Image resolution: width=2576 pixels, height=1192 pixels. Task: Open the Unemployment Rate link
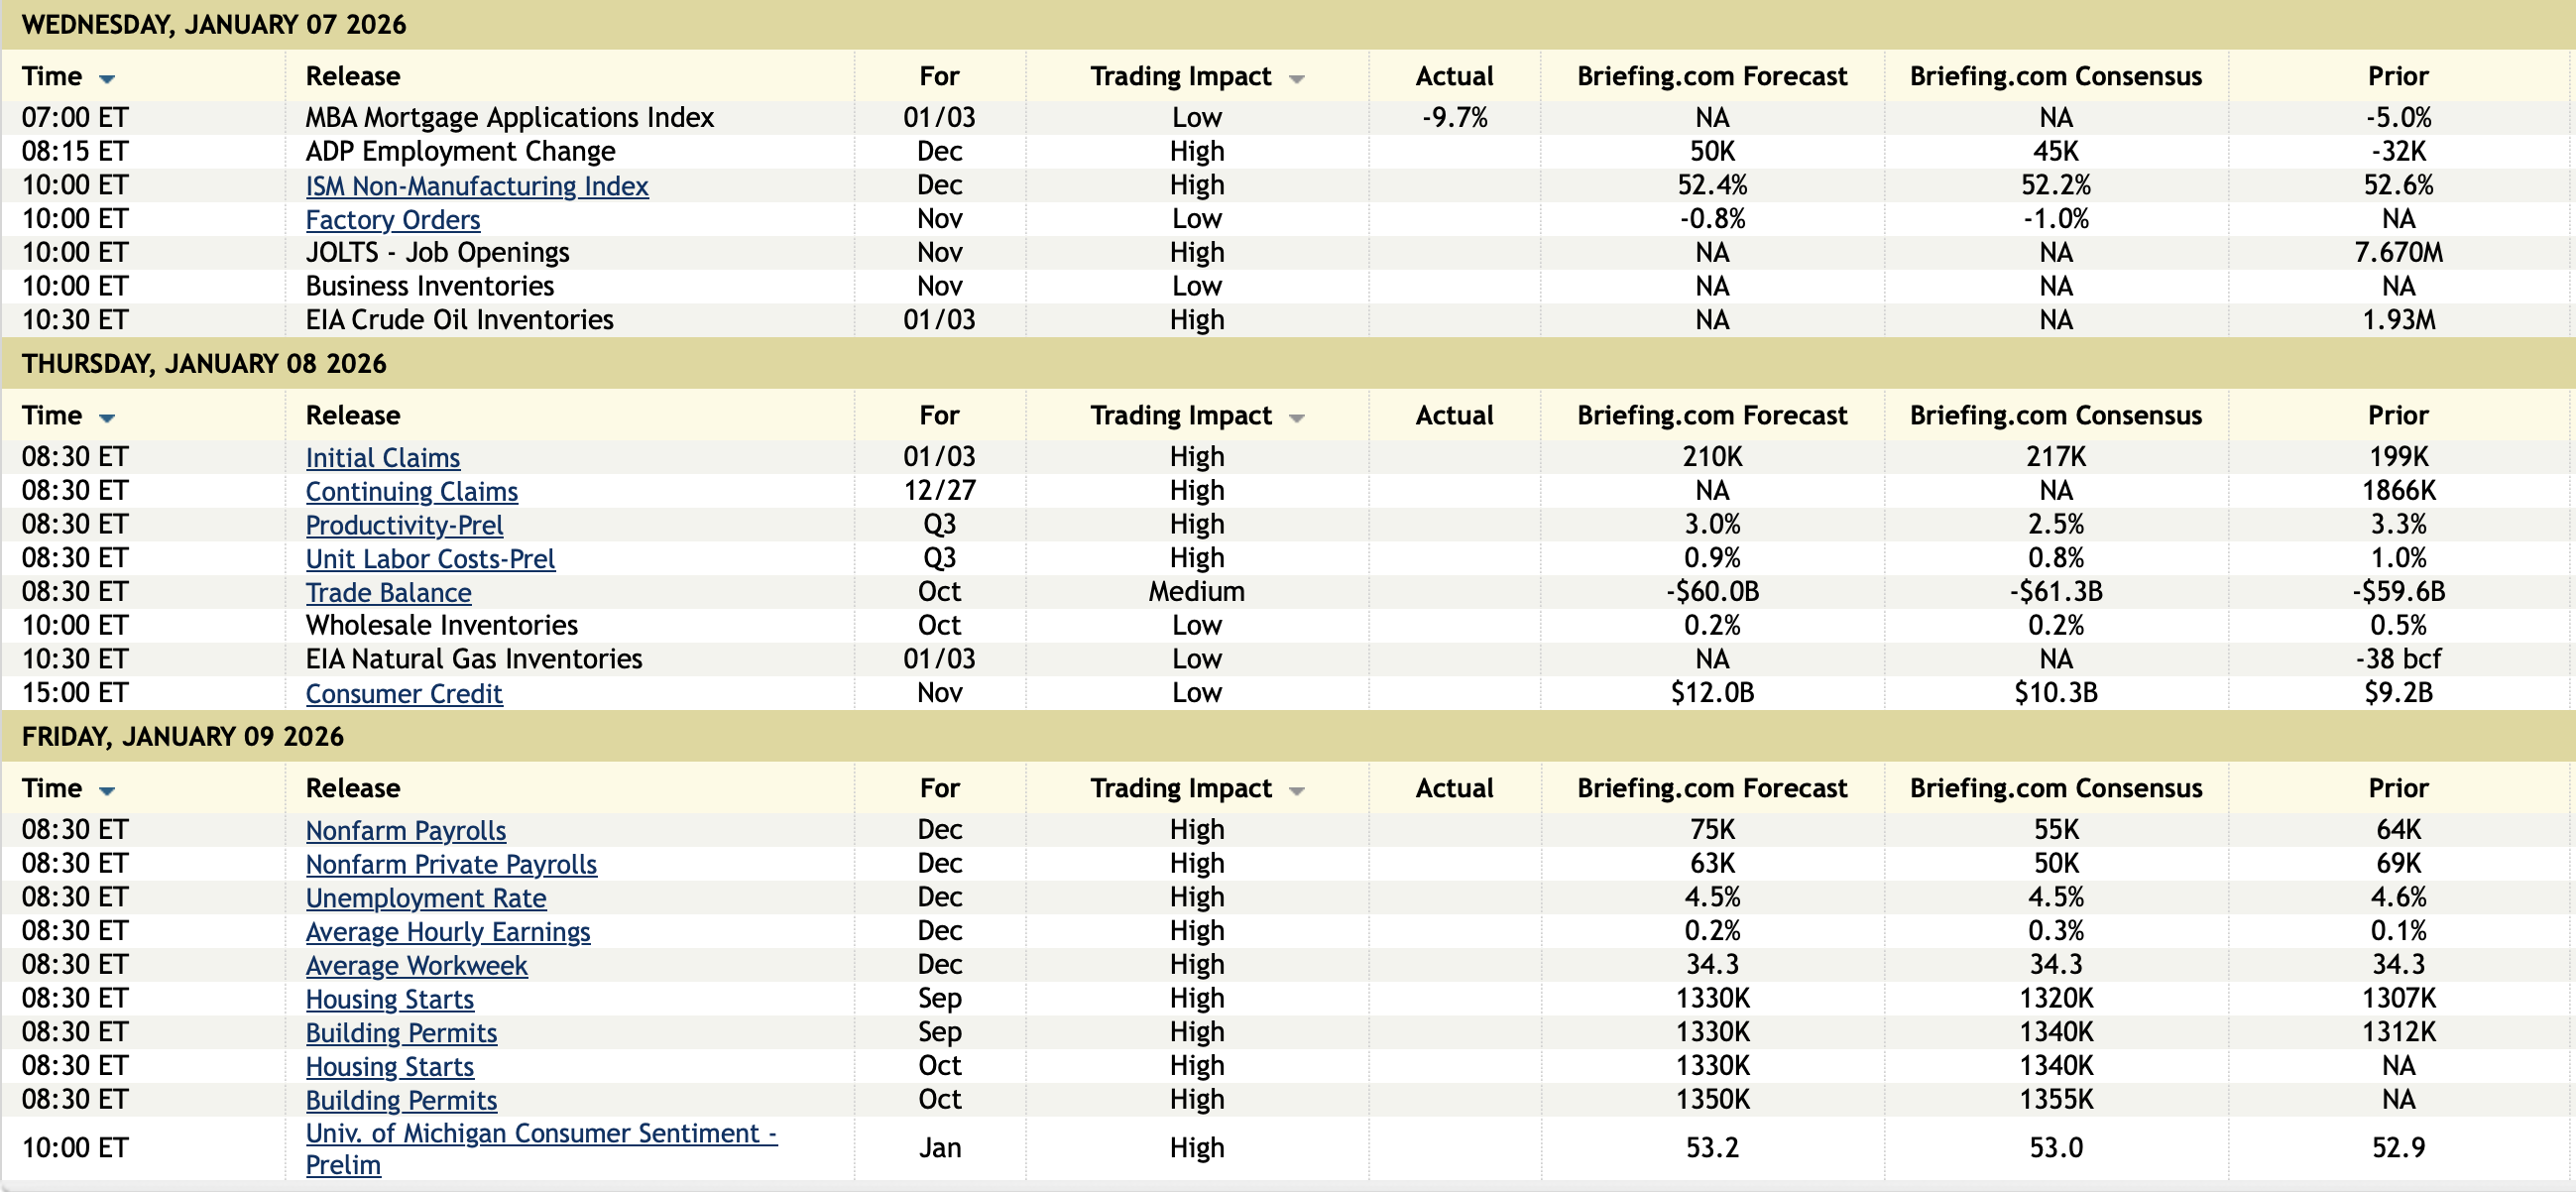click(426, 898)
